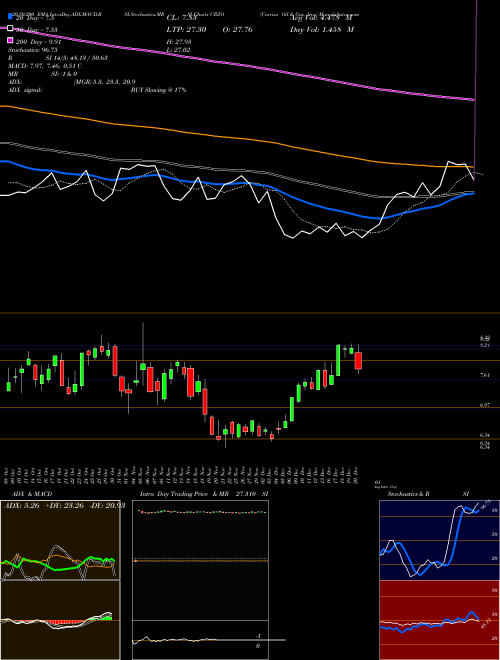This screenshot has height=660, width=500.
Task: Click the intraday trading price panel
Action: click(x=200, y=560)
